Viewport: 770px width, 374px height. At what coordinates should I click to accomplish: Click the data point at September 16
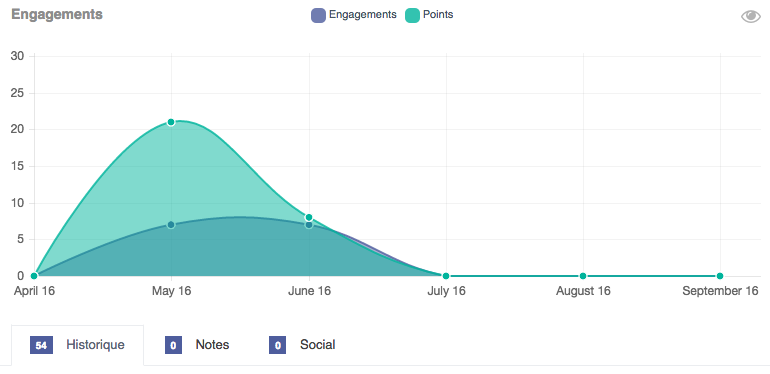(x=720, y=276)
